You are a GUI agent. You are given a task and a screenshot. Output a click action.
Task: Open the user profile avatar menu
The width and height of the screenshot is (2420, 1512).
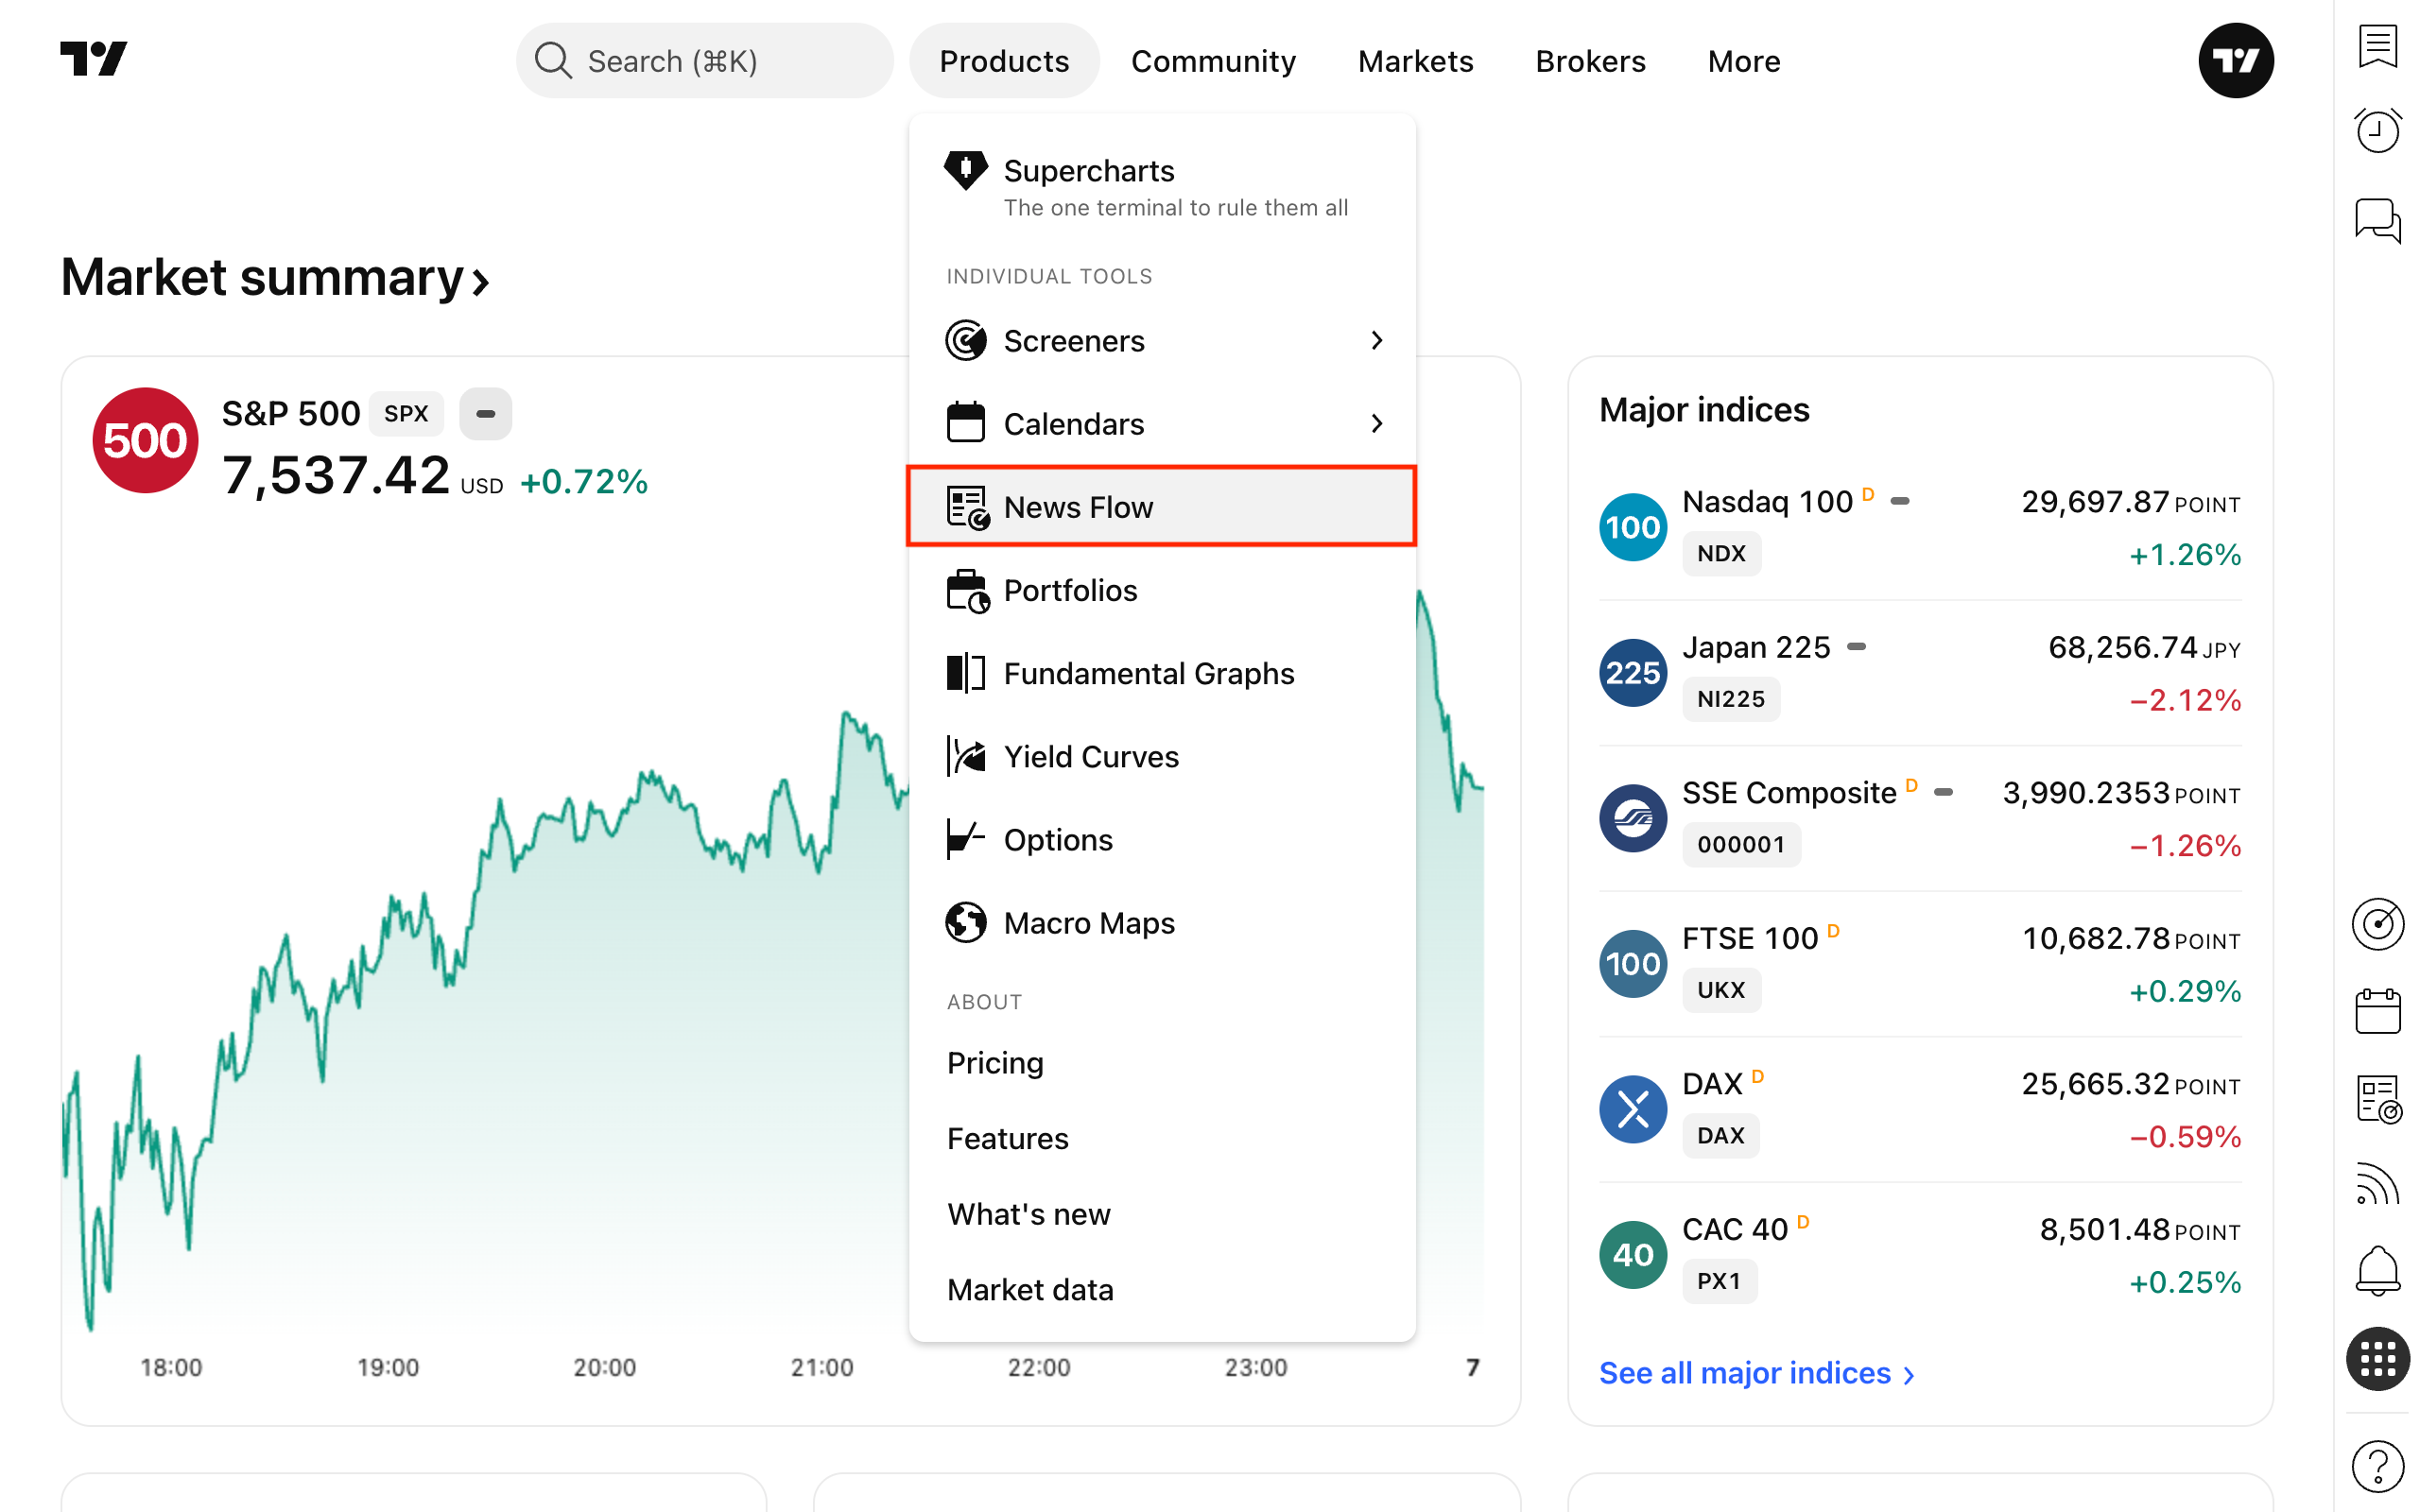pyautogui.click(x=2235, y=61)
